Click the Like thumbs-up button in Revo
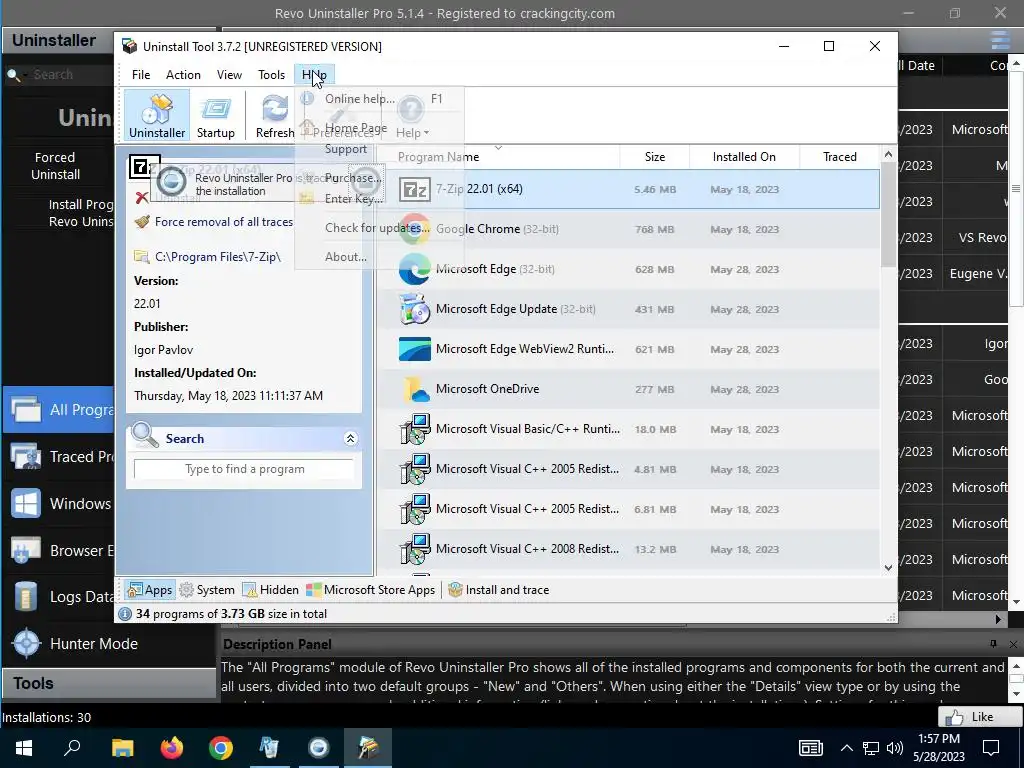 pos(980,717)
